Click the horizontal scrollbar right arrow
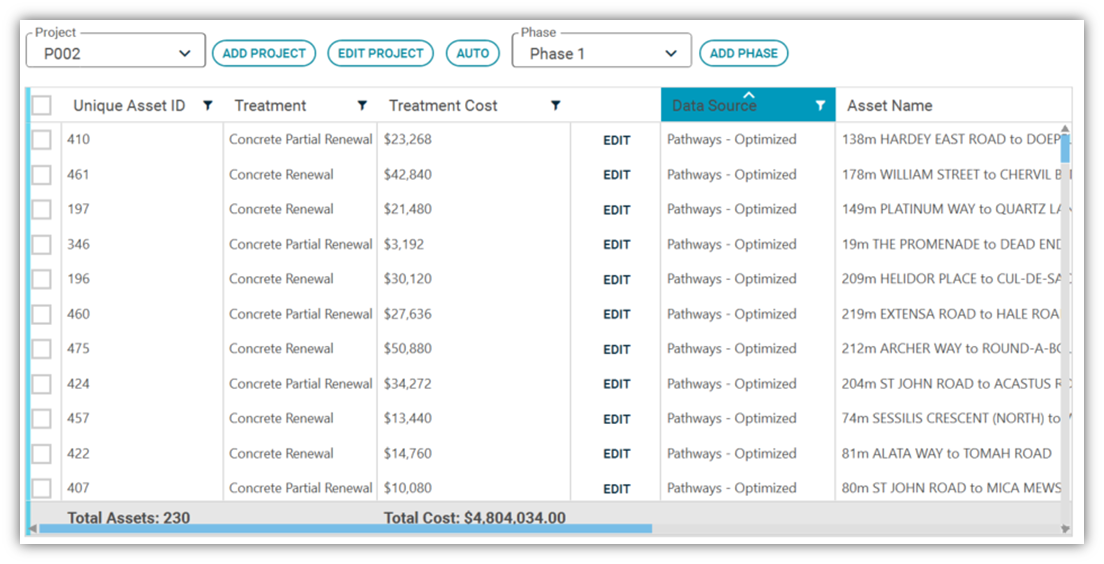This screenshot has width=1104, height=564. pos(1065,528)
